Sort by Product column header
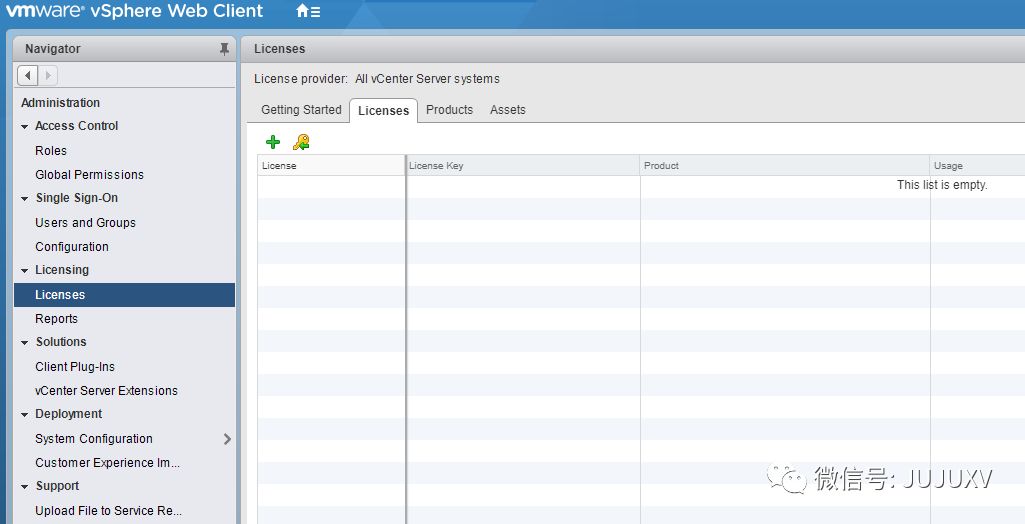1025x524 pixels. tap(784, 165)
